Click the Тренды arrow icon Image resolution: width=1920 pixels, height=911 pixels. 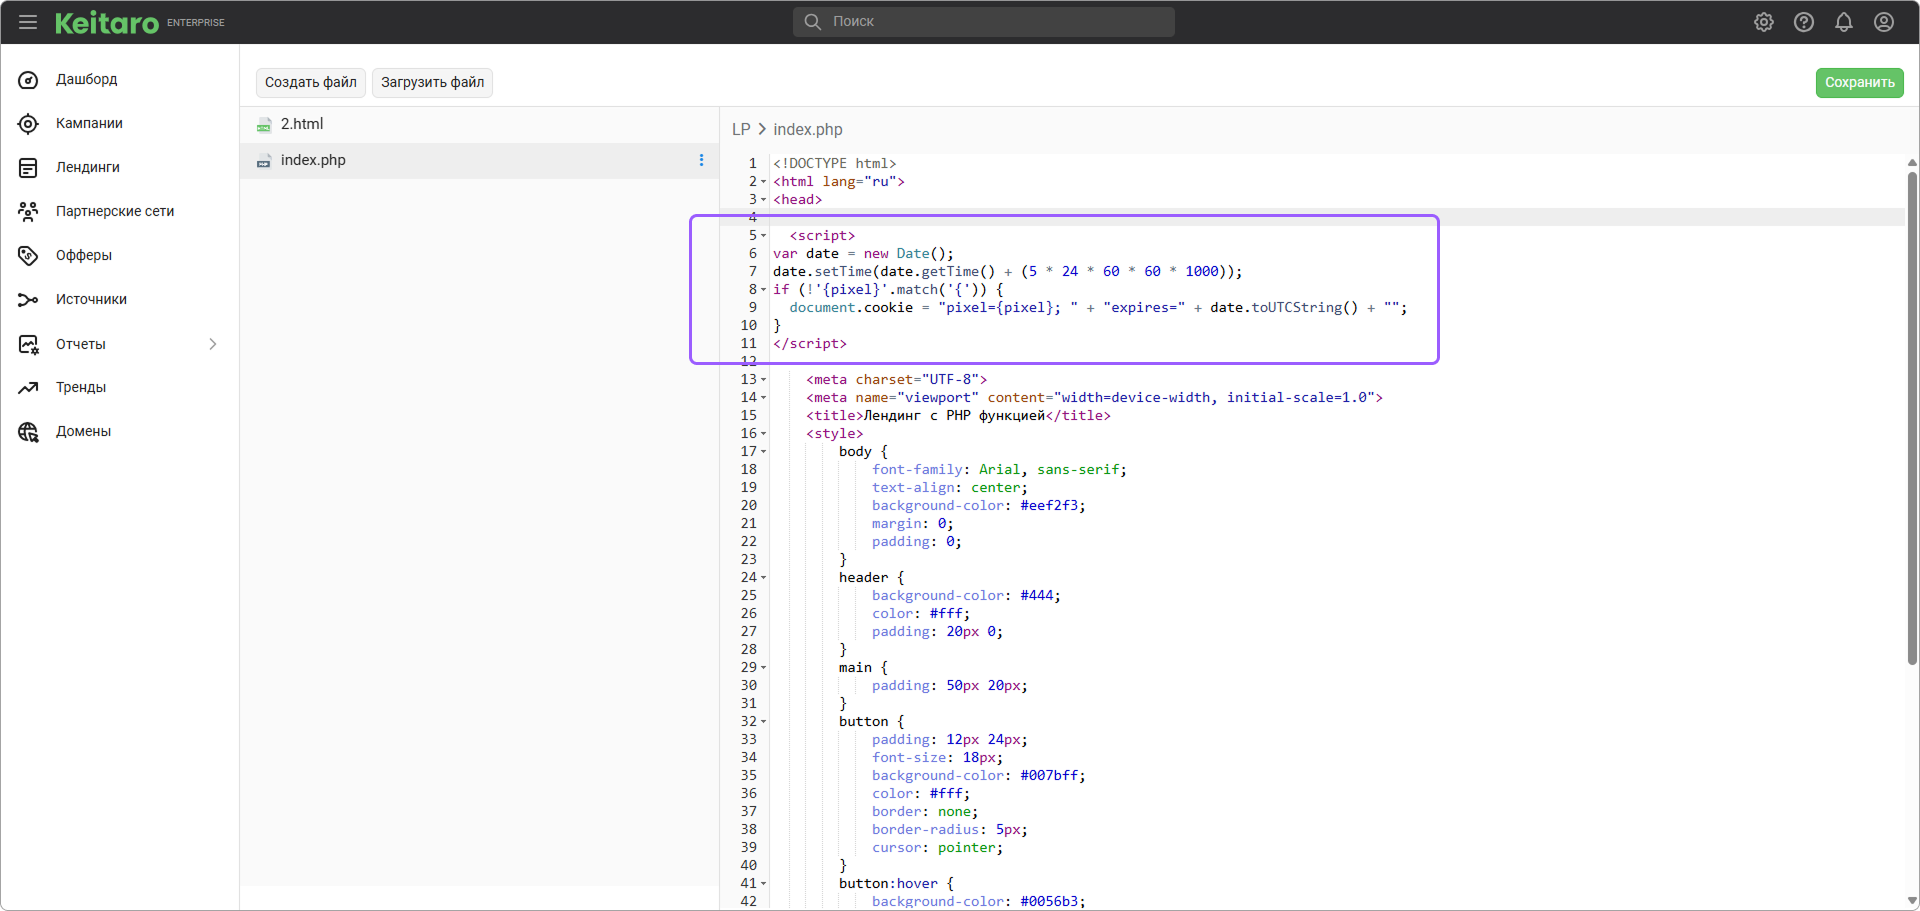coord(28,388)
